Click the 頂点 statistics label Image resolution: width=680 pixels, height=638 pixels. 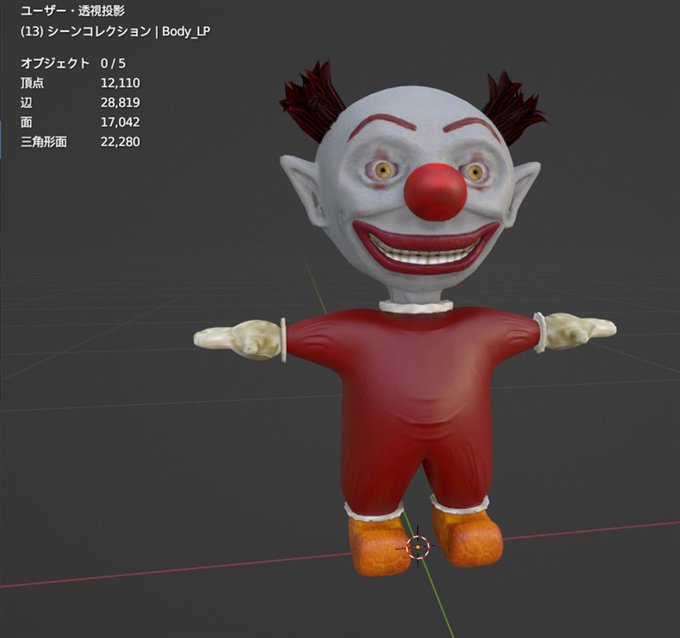[x=32, y=83]
